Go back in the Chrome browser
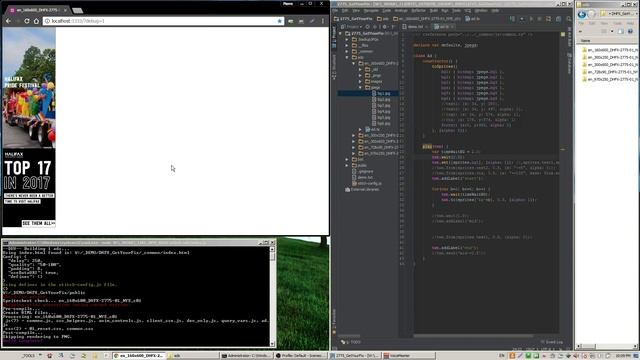The height and width of the screenshot is (360, 640). [9, 21]
